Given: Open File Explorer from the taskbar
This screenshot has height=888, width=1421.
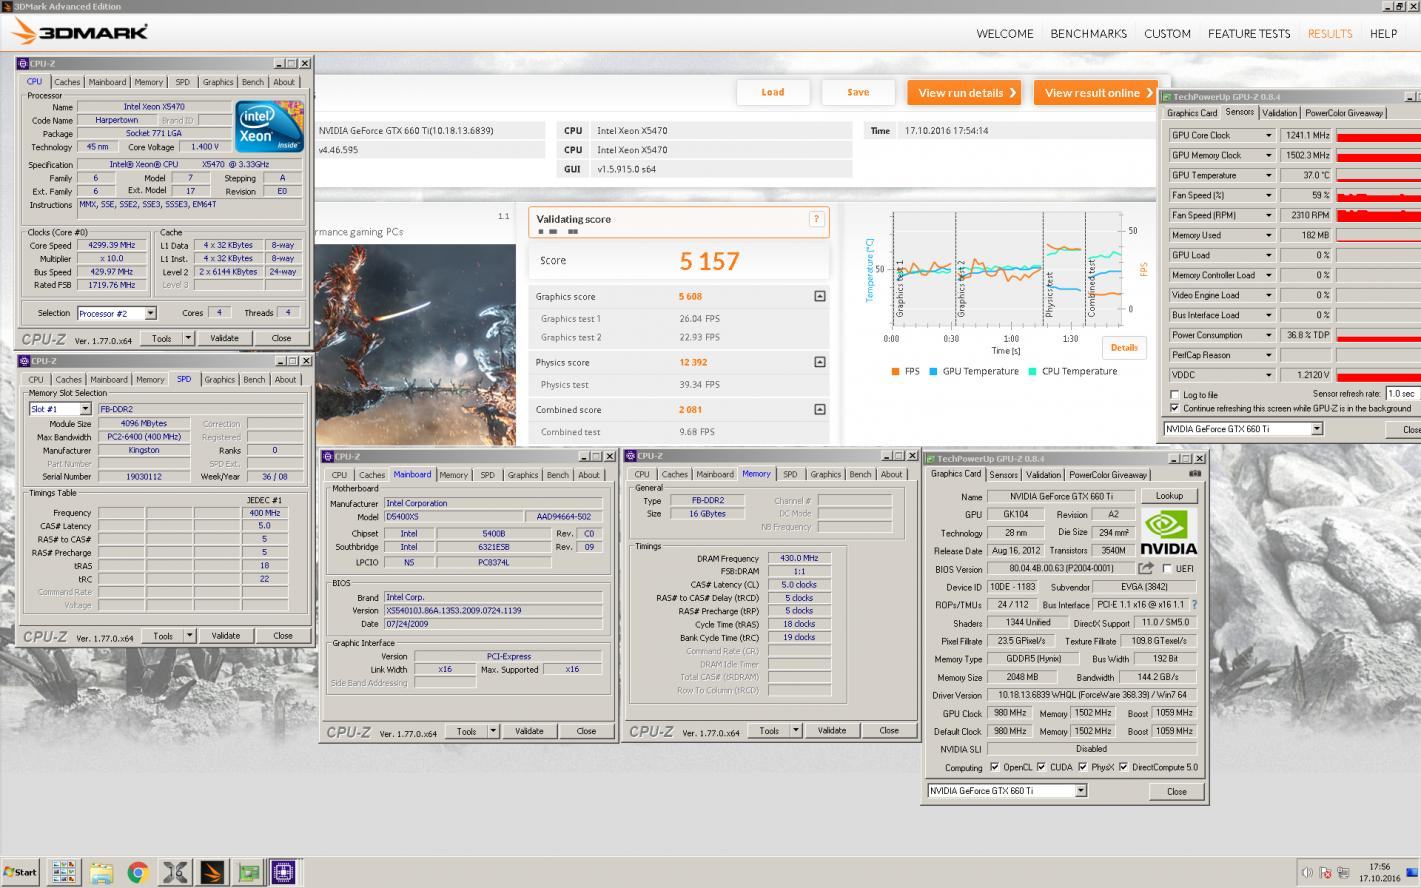Looking at the screenshot, I should point(101,872).
